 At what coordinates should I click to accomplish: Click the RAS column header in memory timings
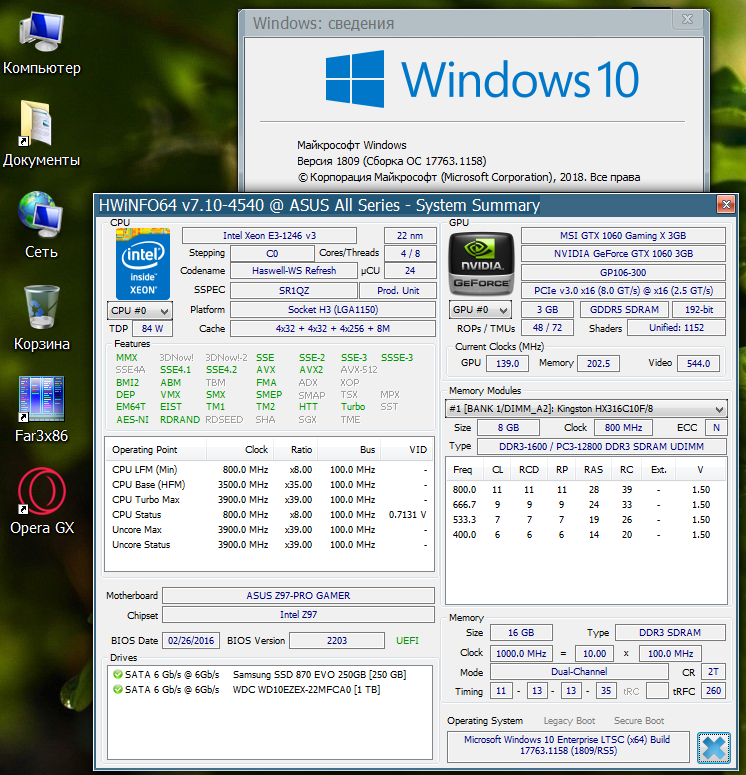[x=593, y=470]
